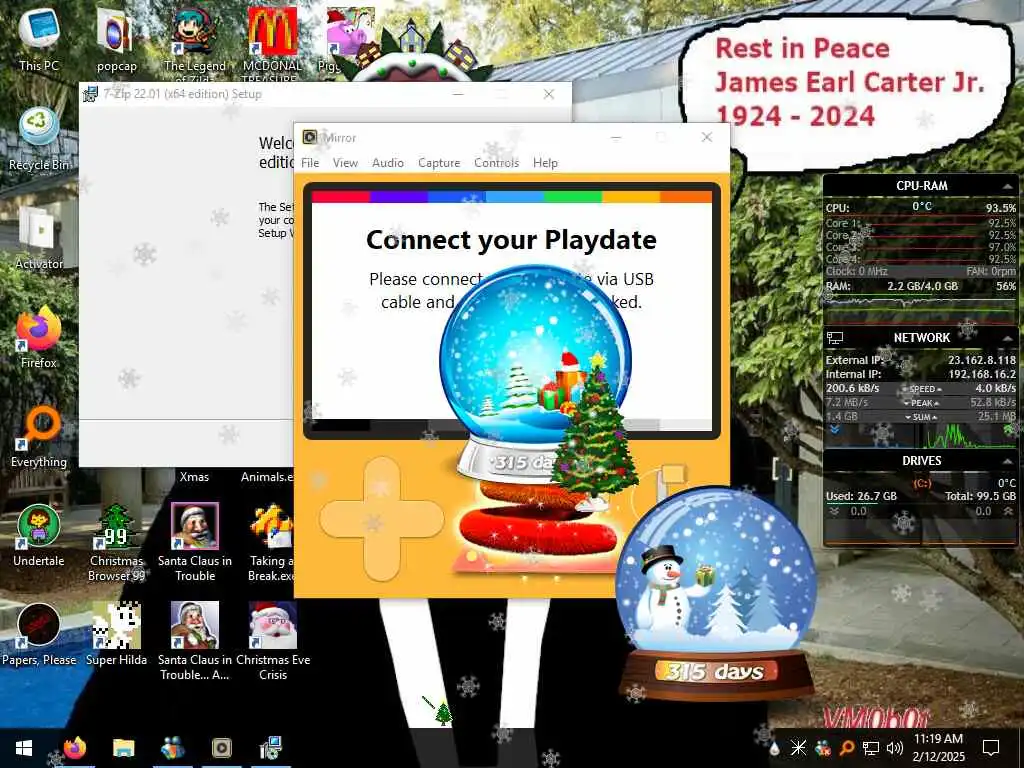Click the SPEED selector in the network widget
The image size is (1024, 768).
[921, 389]
